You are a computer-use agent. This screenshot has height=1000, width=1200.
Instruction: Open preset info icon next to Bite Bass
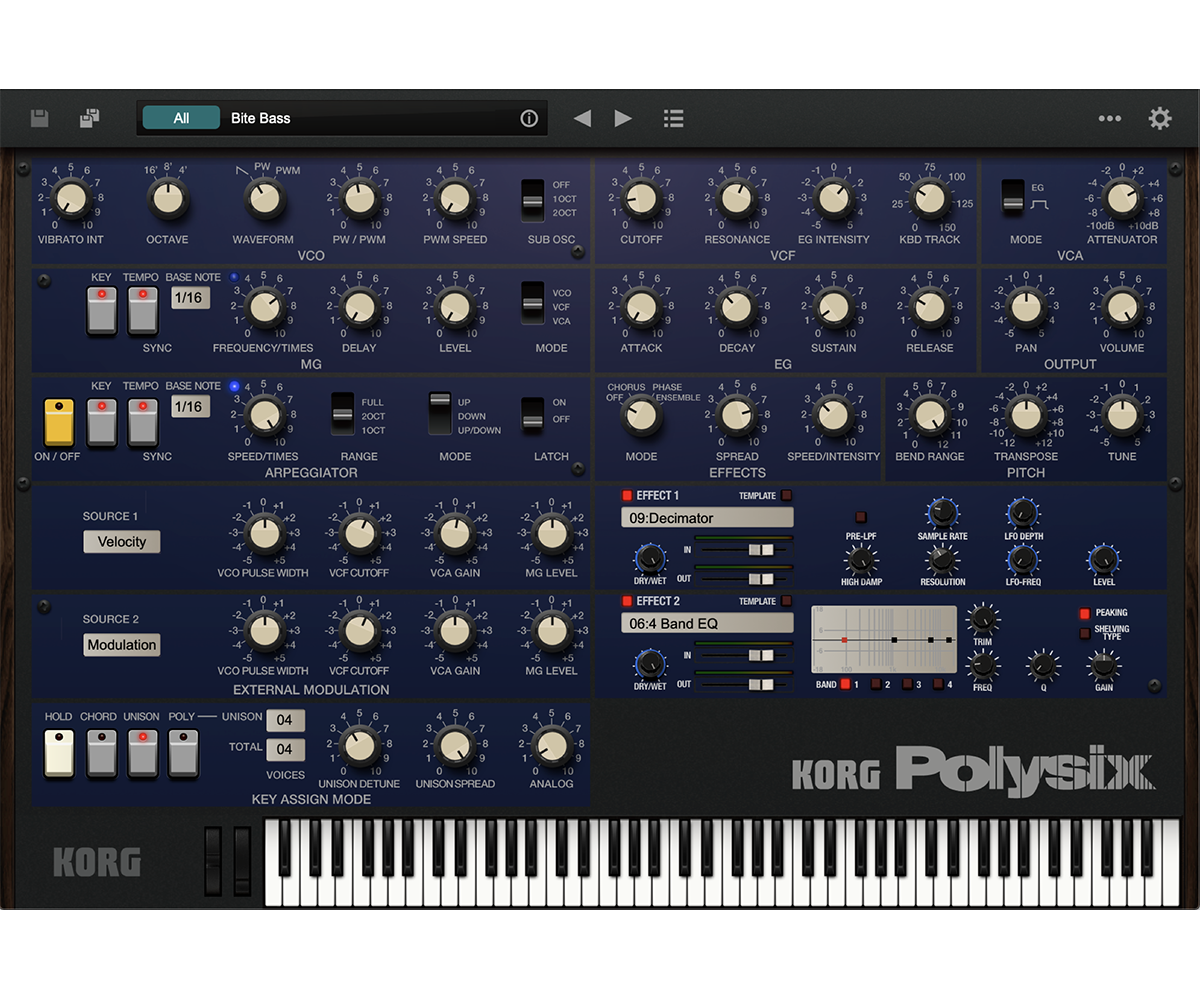[x=529, y=118]
